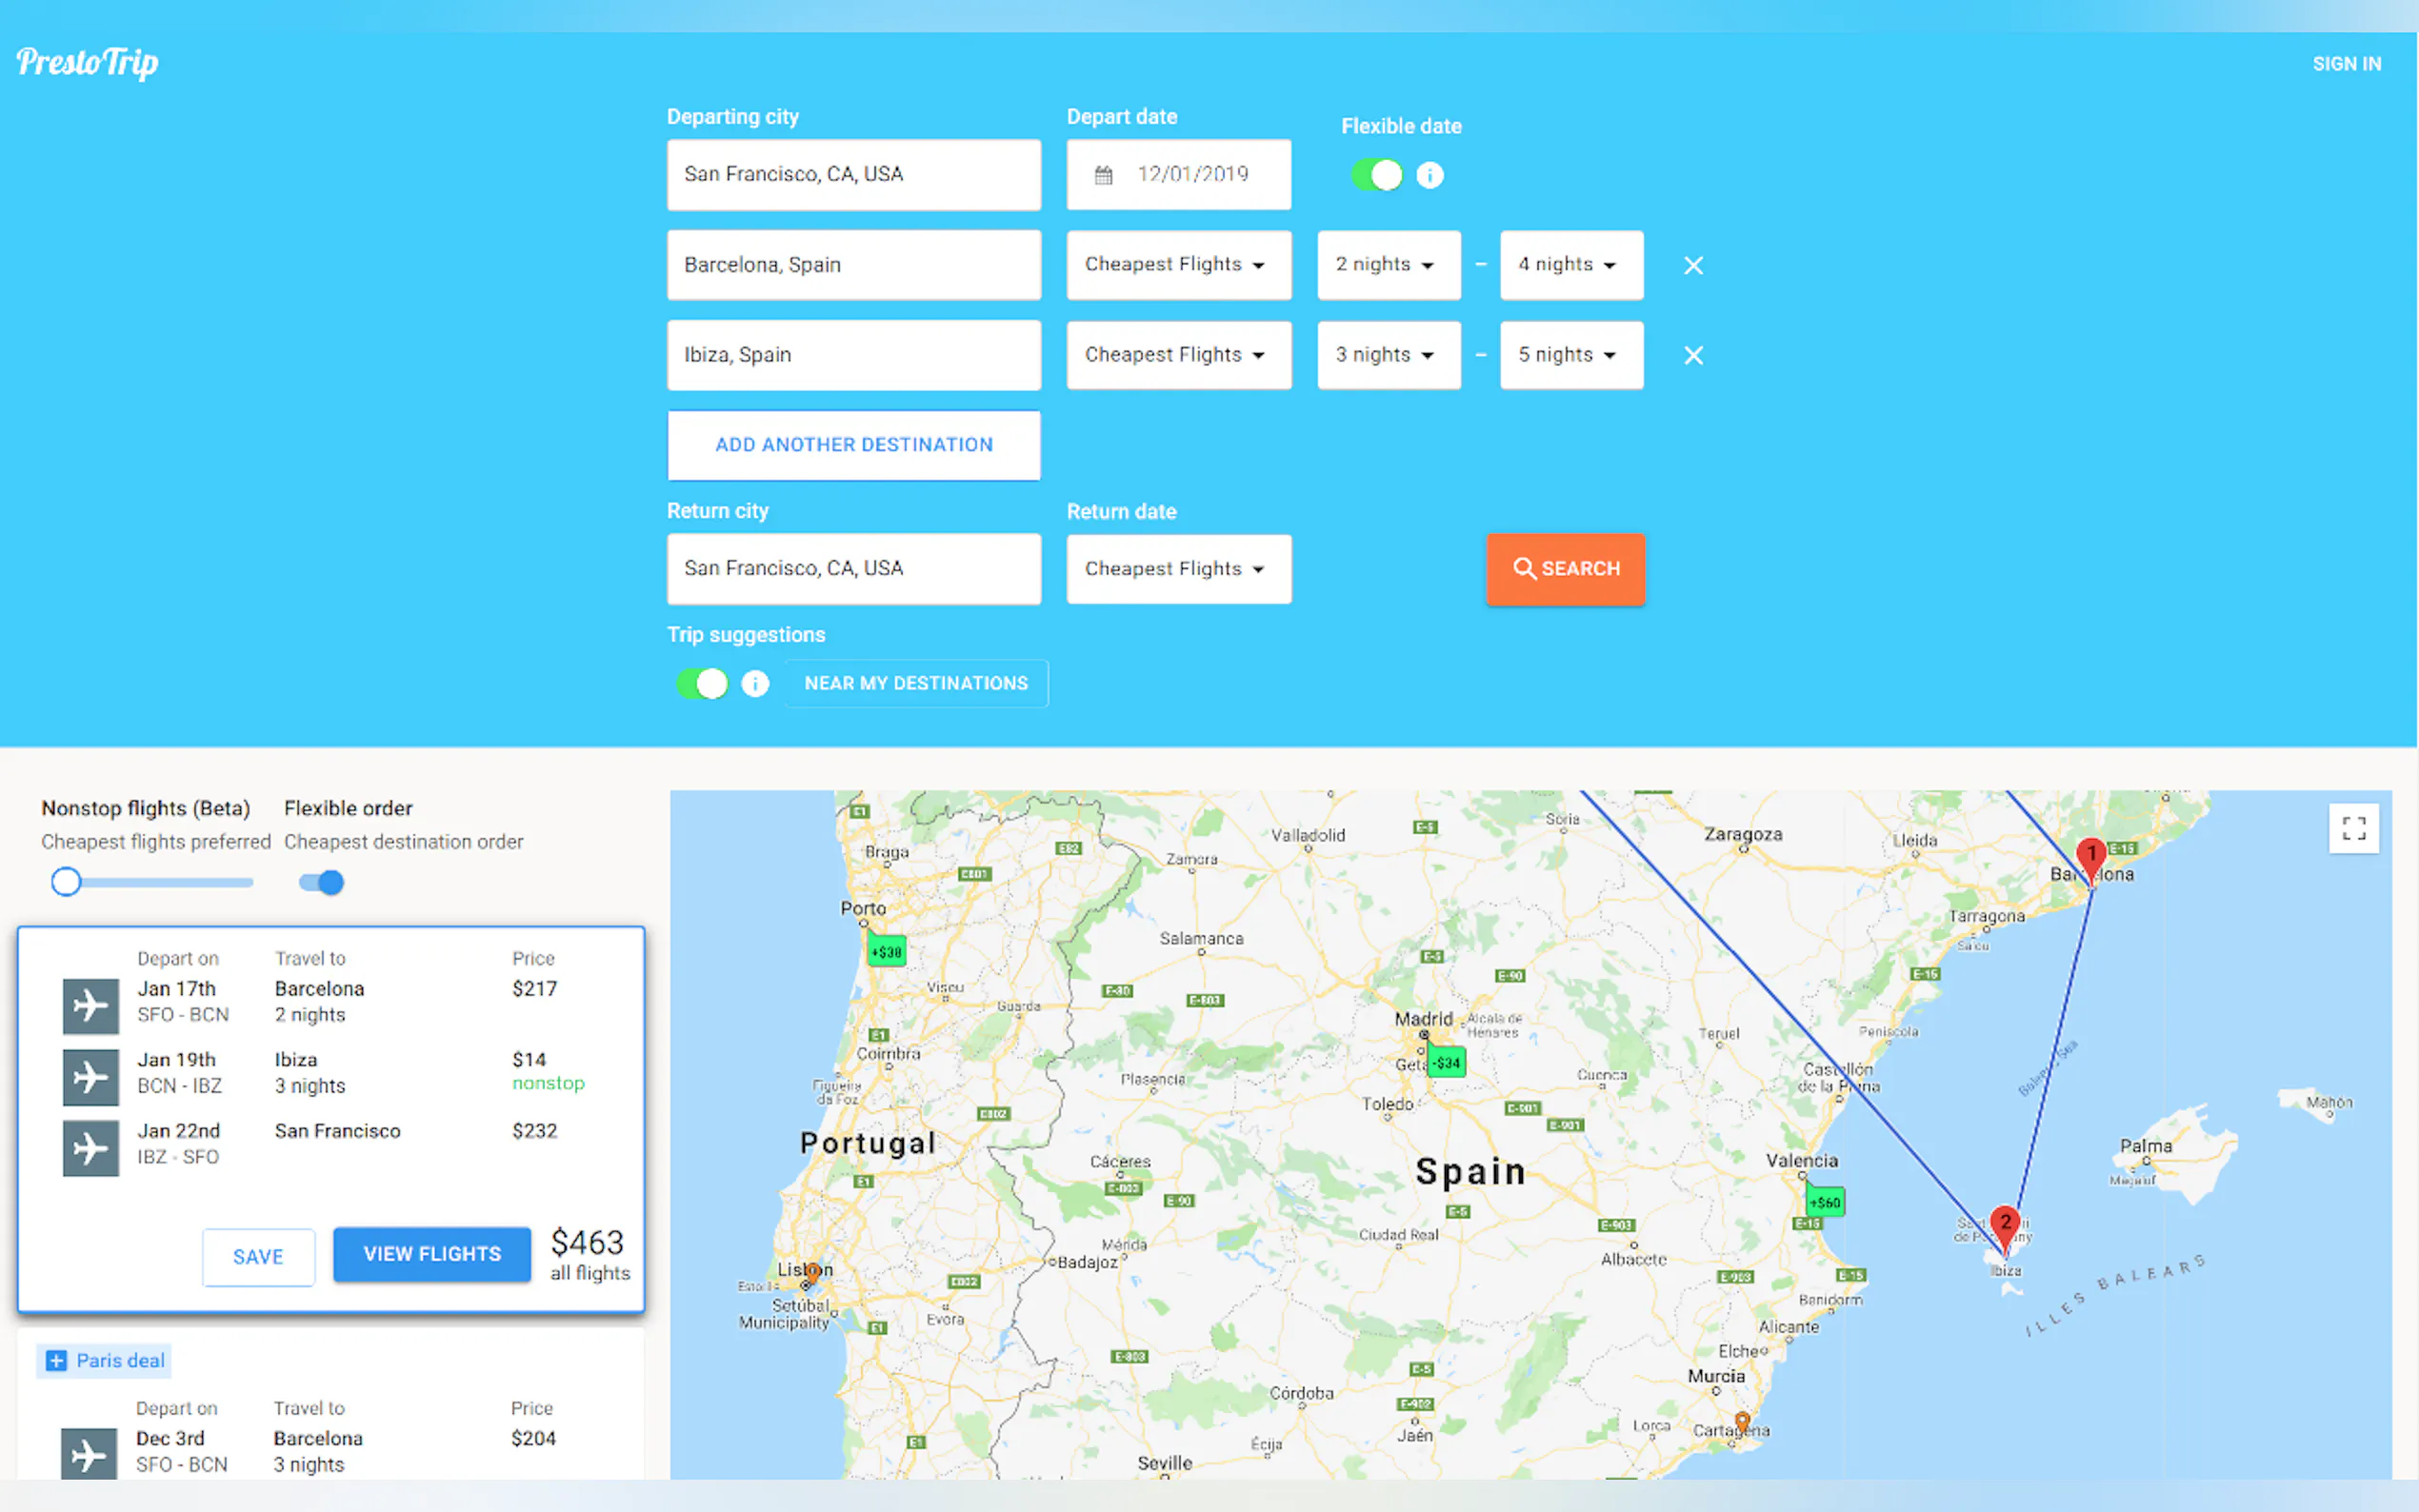The height and width of the screenshot is (1512, 2419).
Task: Turn off the Flexible date toggle
Action: tap(1377, 175)
